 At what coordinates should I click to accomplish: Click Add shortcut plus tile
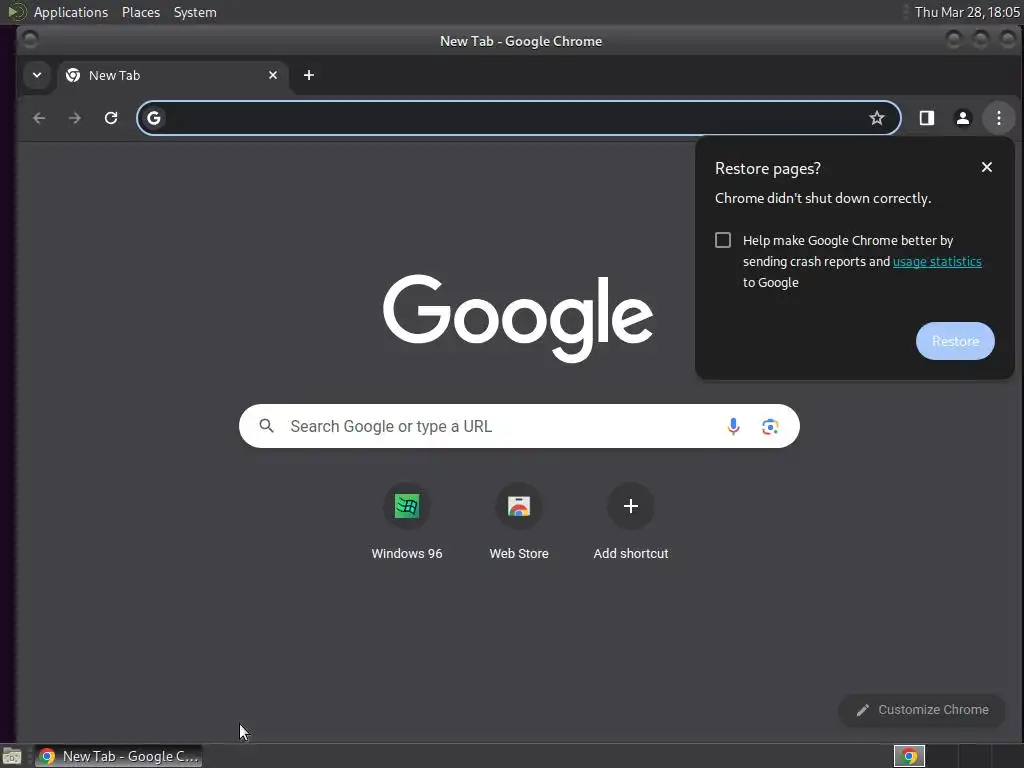[x=631, y=506]
